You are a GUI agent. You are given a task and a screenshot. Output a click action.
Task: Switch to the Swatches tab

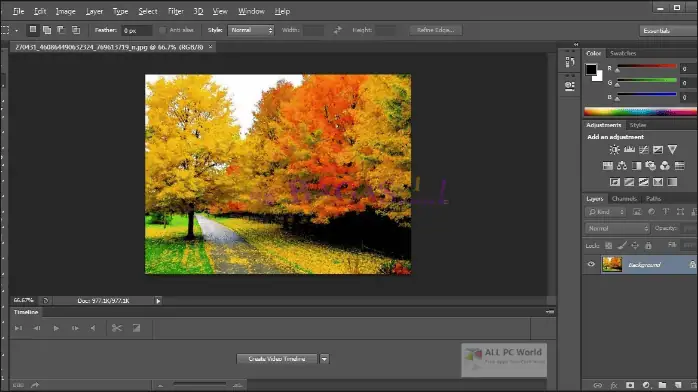point(623,53)
